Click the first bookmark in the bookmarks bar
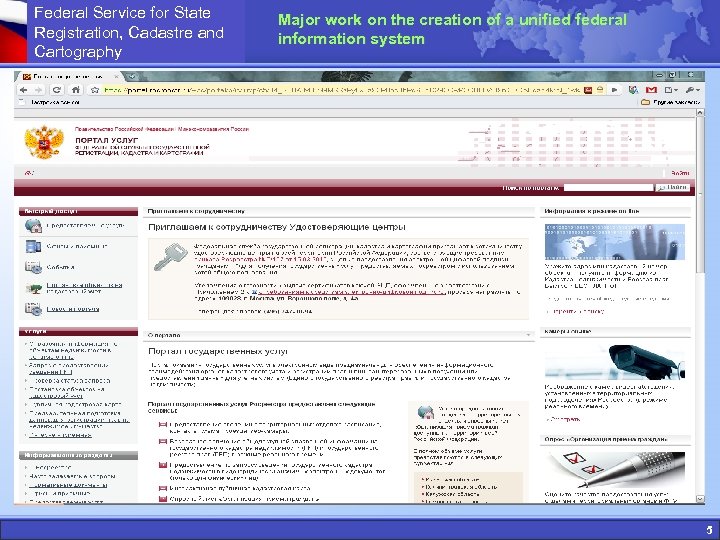This screenshot has height=540, width=720. [x=50, y=102]
